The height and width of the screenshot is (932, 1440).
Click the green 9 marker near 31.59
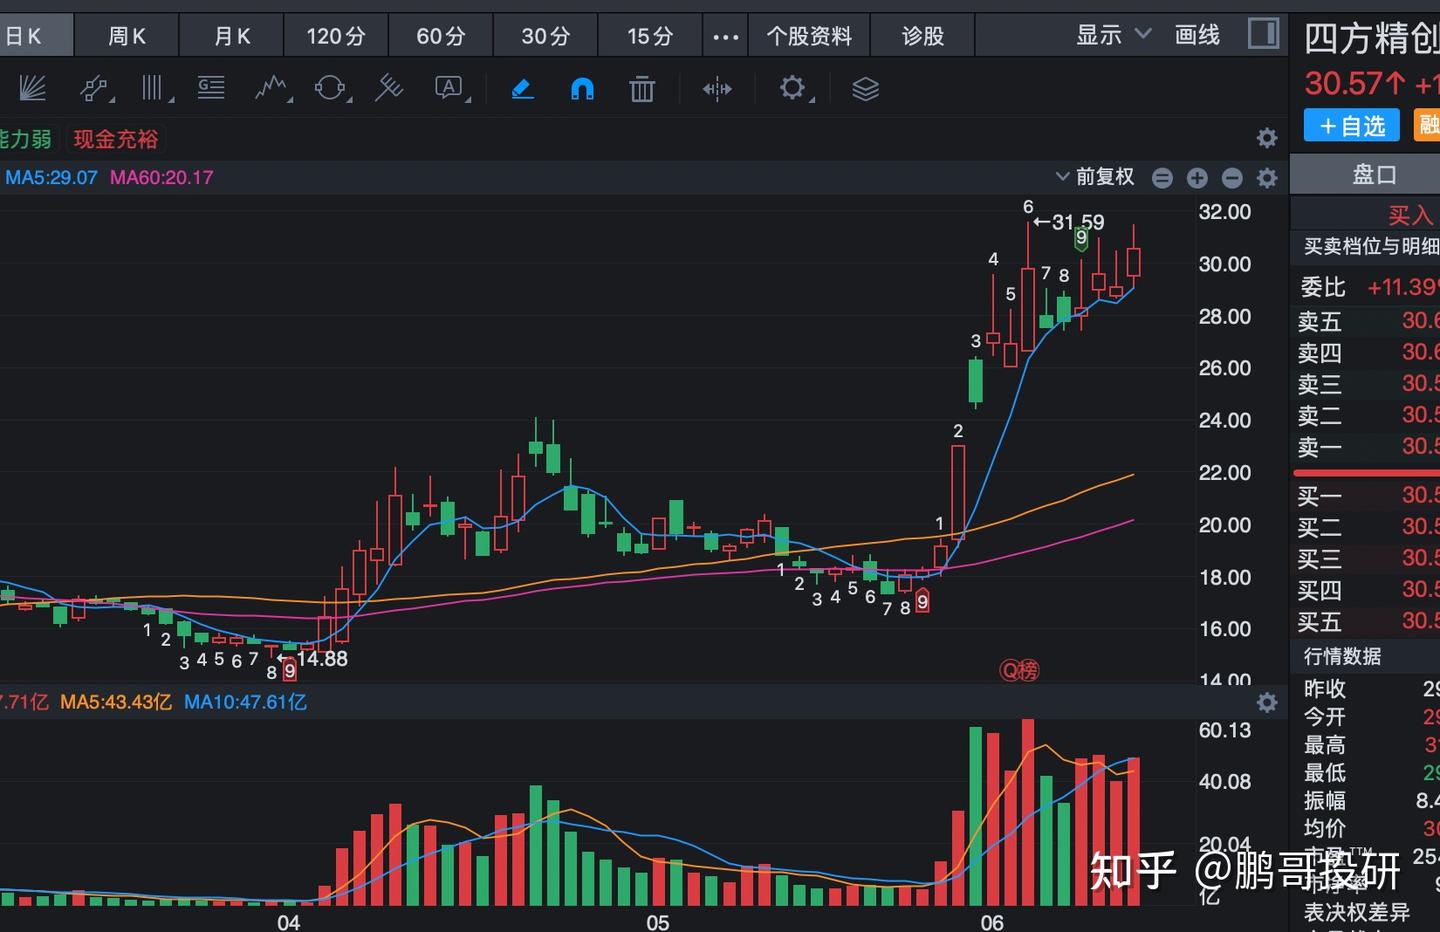pyautogui.click(x=1081, y=239)
